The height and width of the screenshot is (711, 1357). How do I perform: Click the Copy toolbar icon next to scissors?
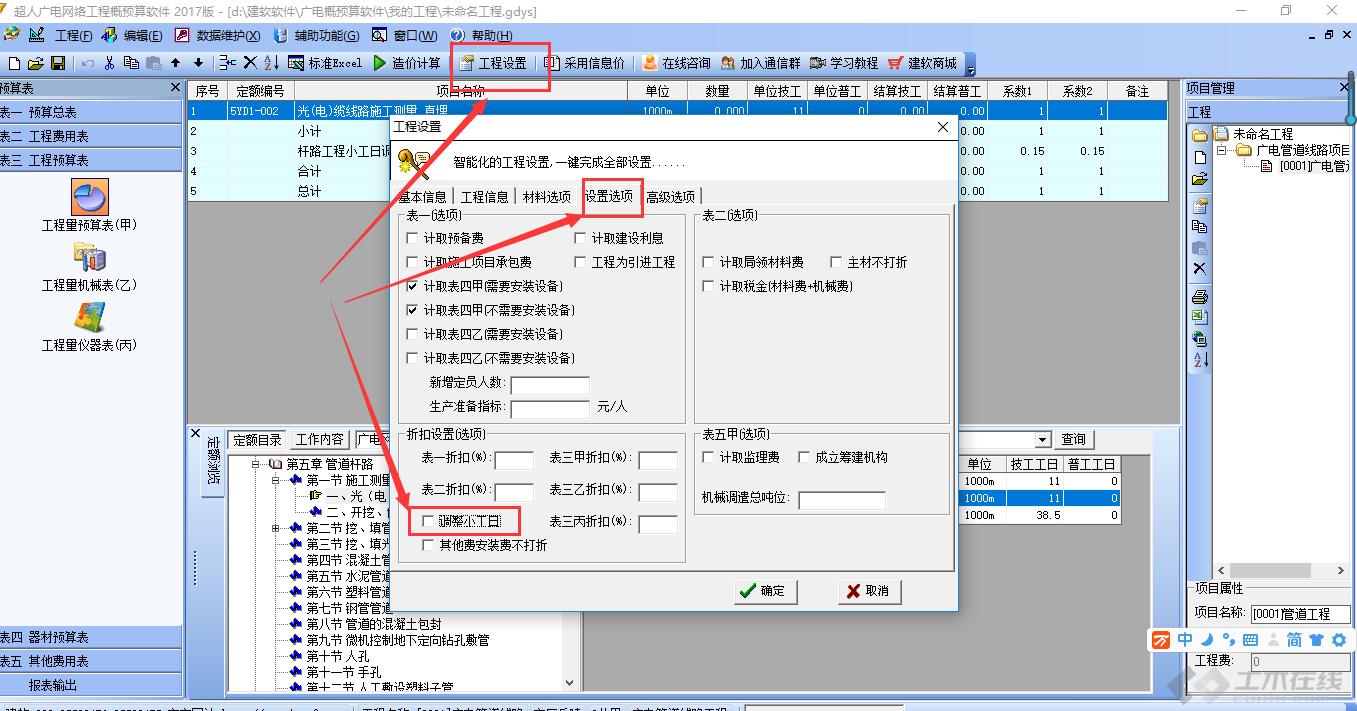132,63
